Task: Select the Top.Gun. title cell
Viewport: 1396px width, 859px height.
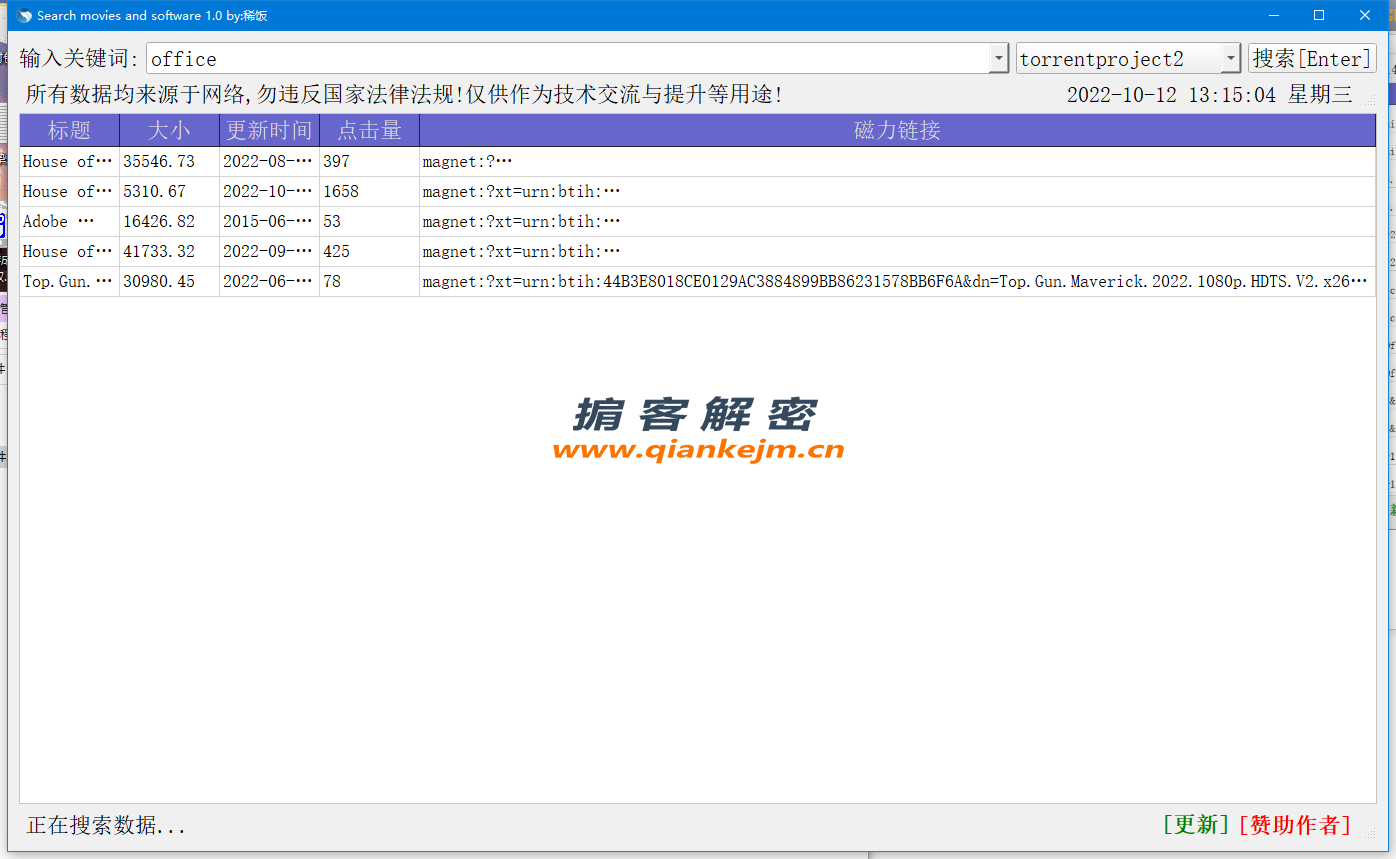Action: (70, 282)
